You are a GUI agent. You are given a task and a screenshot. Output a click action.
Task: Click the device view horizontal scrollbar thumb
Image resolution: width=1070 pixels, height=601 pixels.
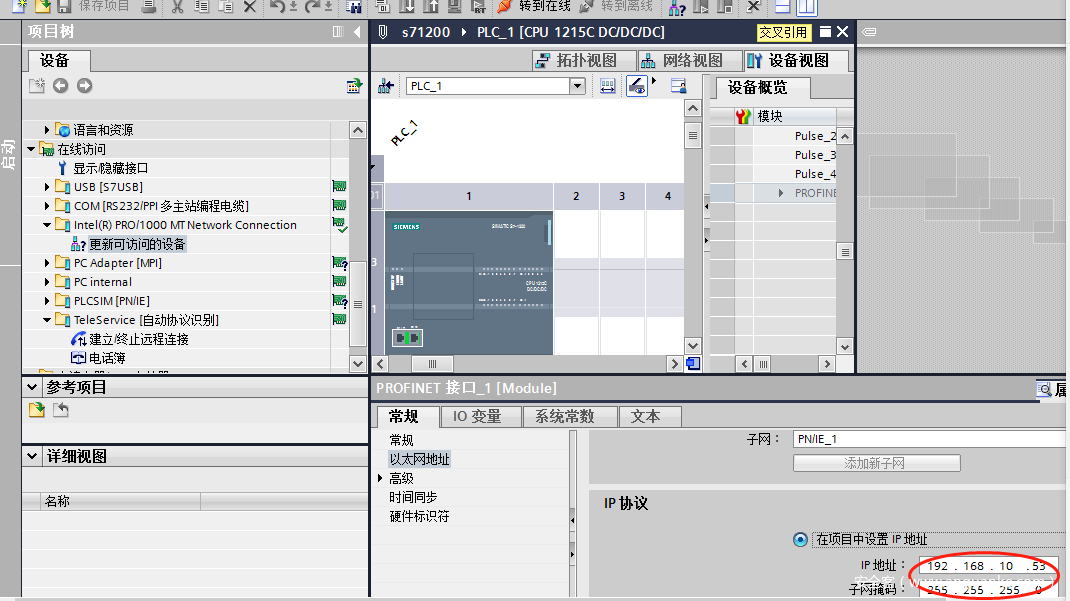tap(432, 364)
